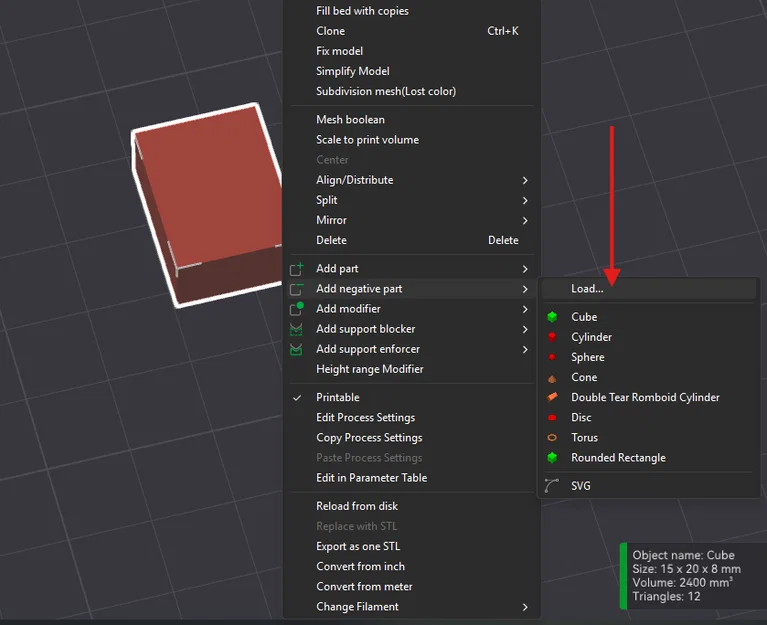
Task: Click the green Rounded Rectangle icon
Action: pos(552,458)
